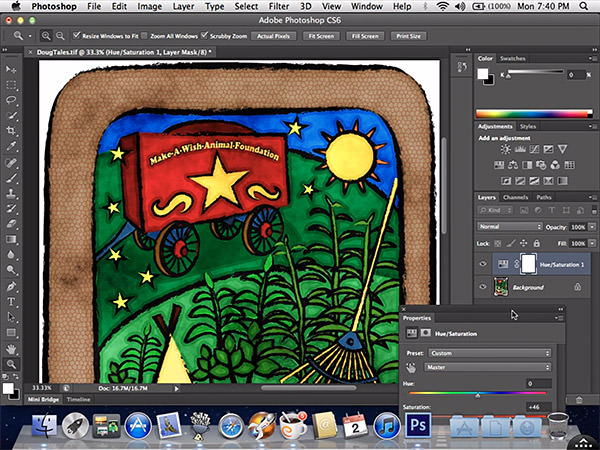Open the layer filter Kind dropdown
Image resolution: width=600 pixels, height=450 pixels.
[496, 210]
